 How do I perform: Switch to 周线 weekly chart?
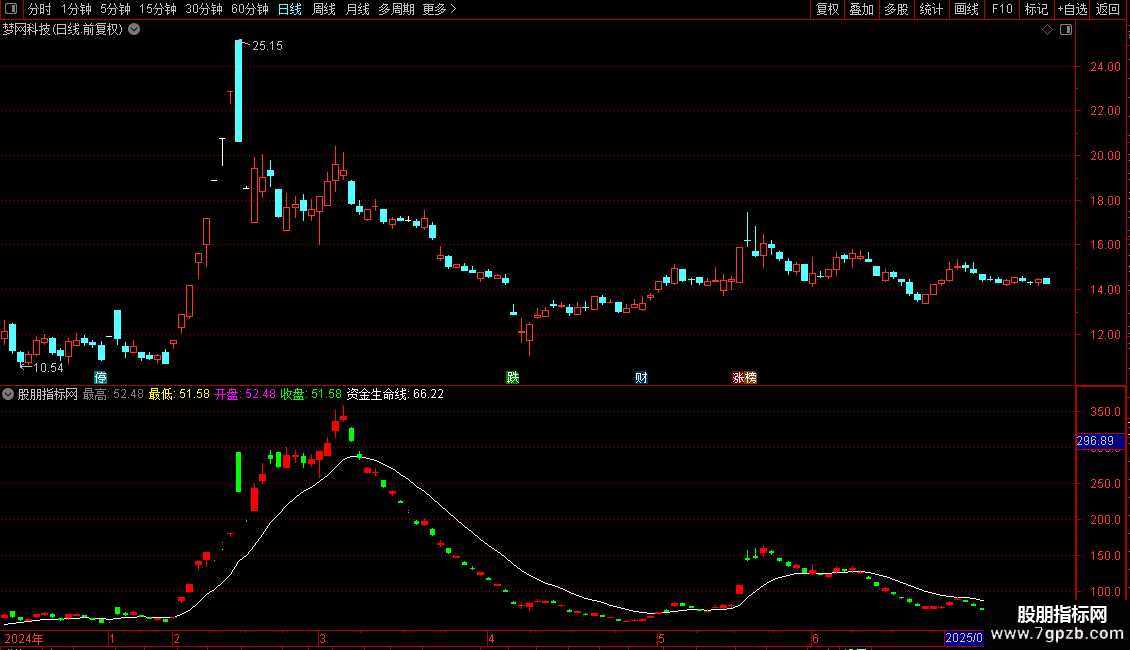[x=324, y=9]
